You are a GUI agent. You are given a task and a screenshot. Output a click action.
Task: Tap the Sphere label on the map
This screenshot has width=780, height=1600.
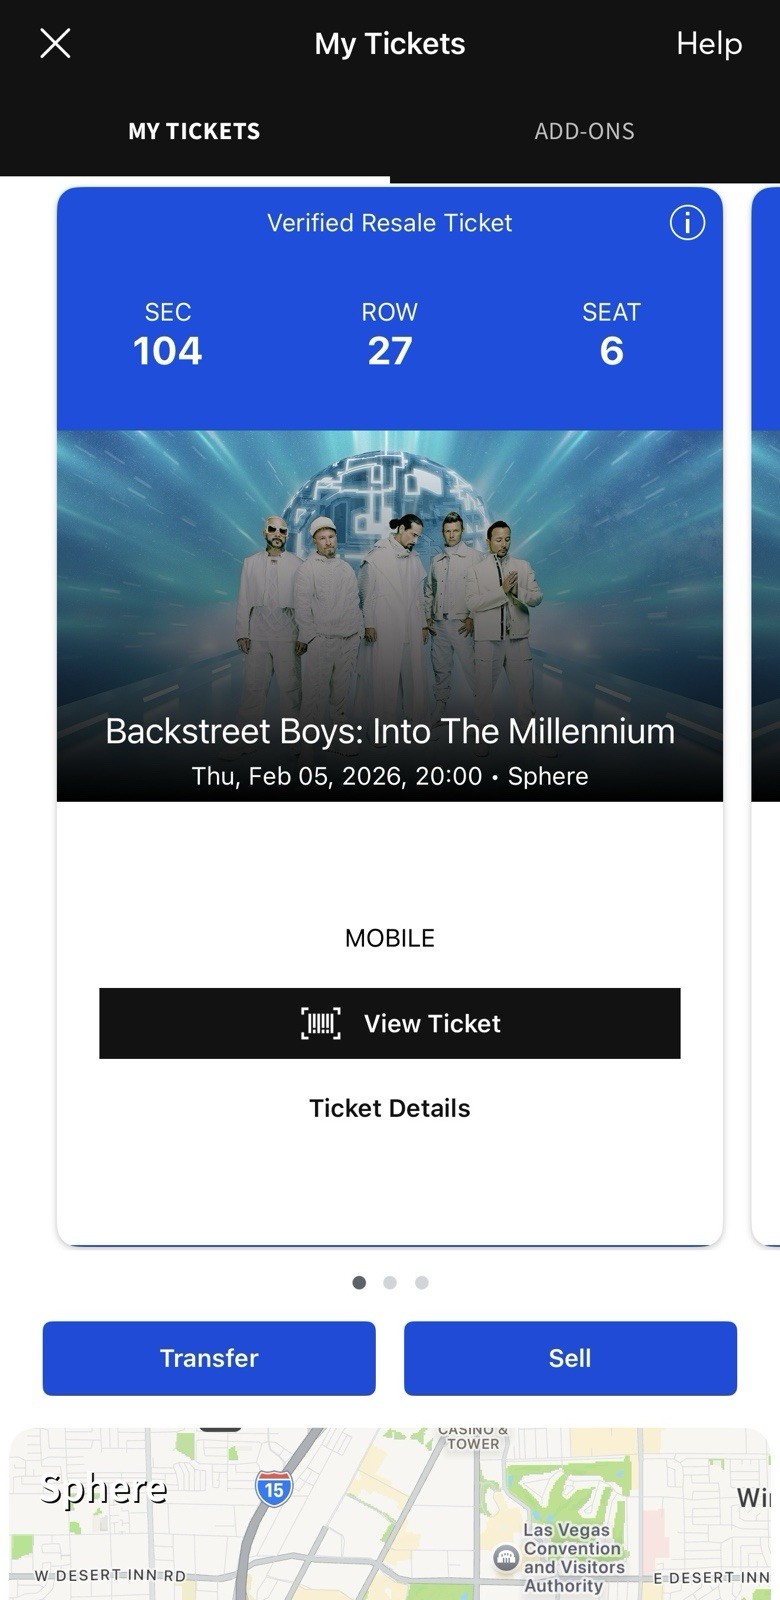[x=101, y=1488]
